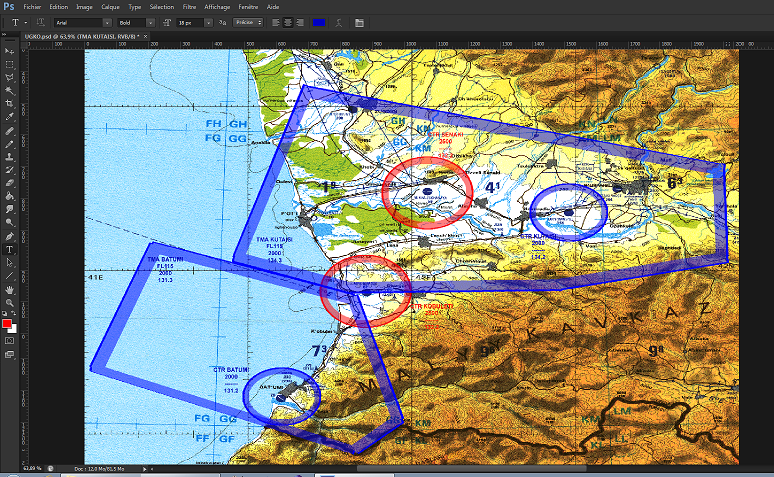Open the Aide menu
The width and height of the screenshot is (774, 477).
pos(273,7)
